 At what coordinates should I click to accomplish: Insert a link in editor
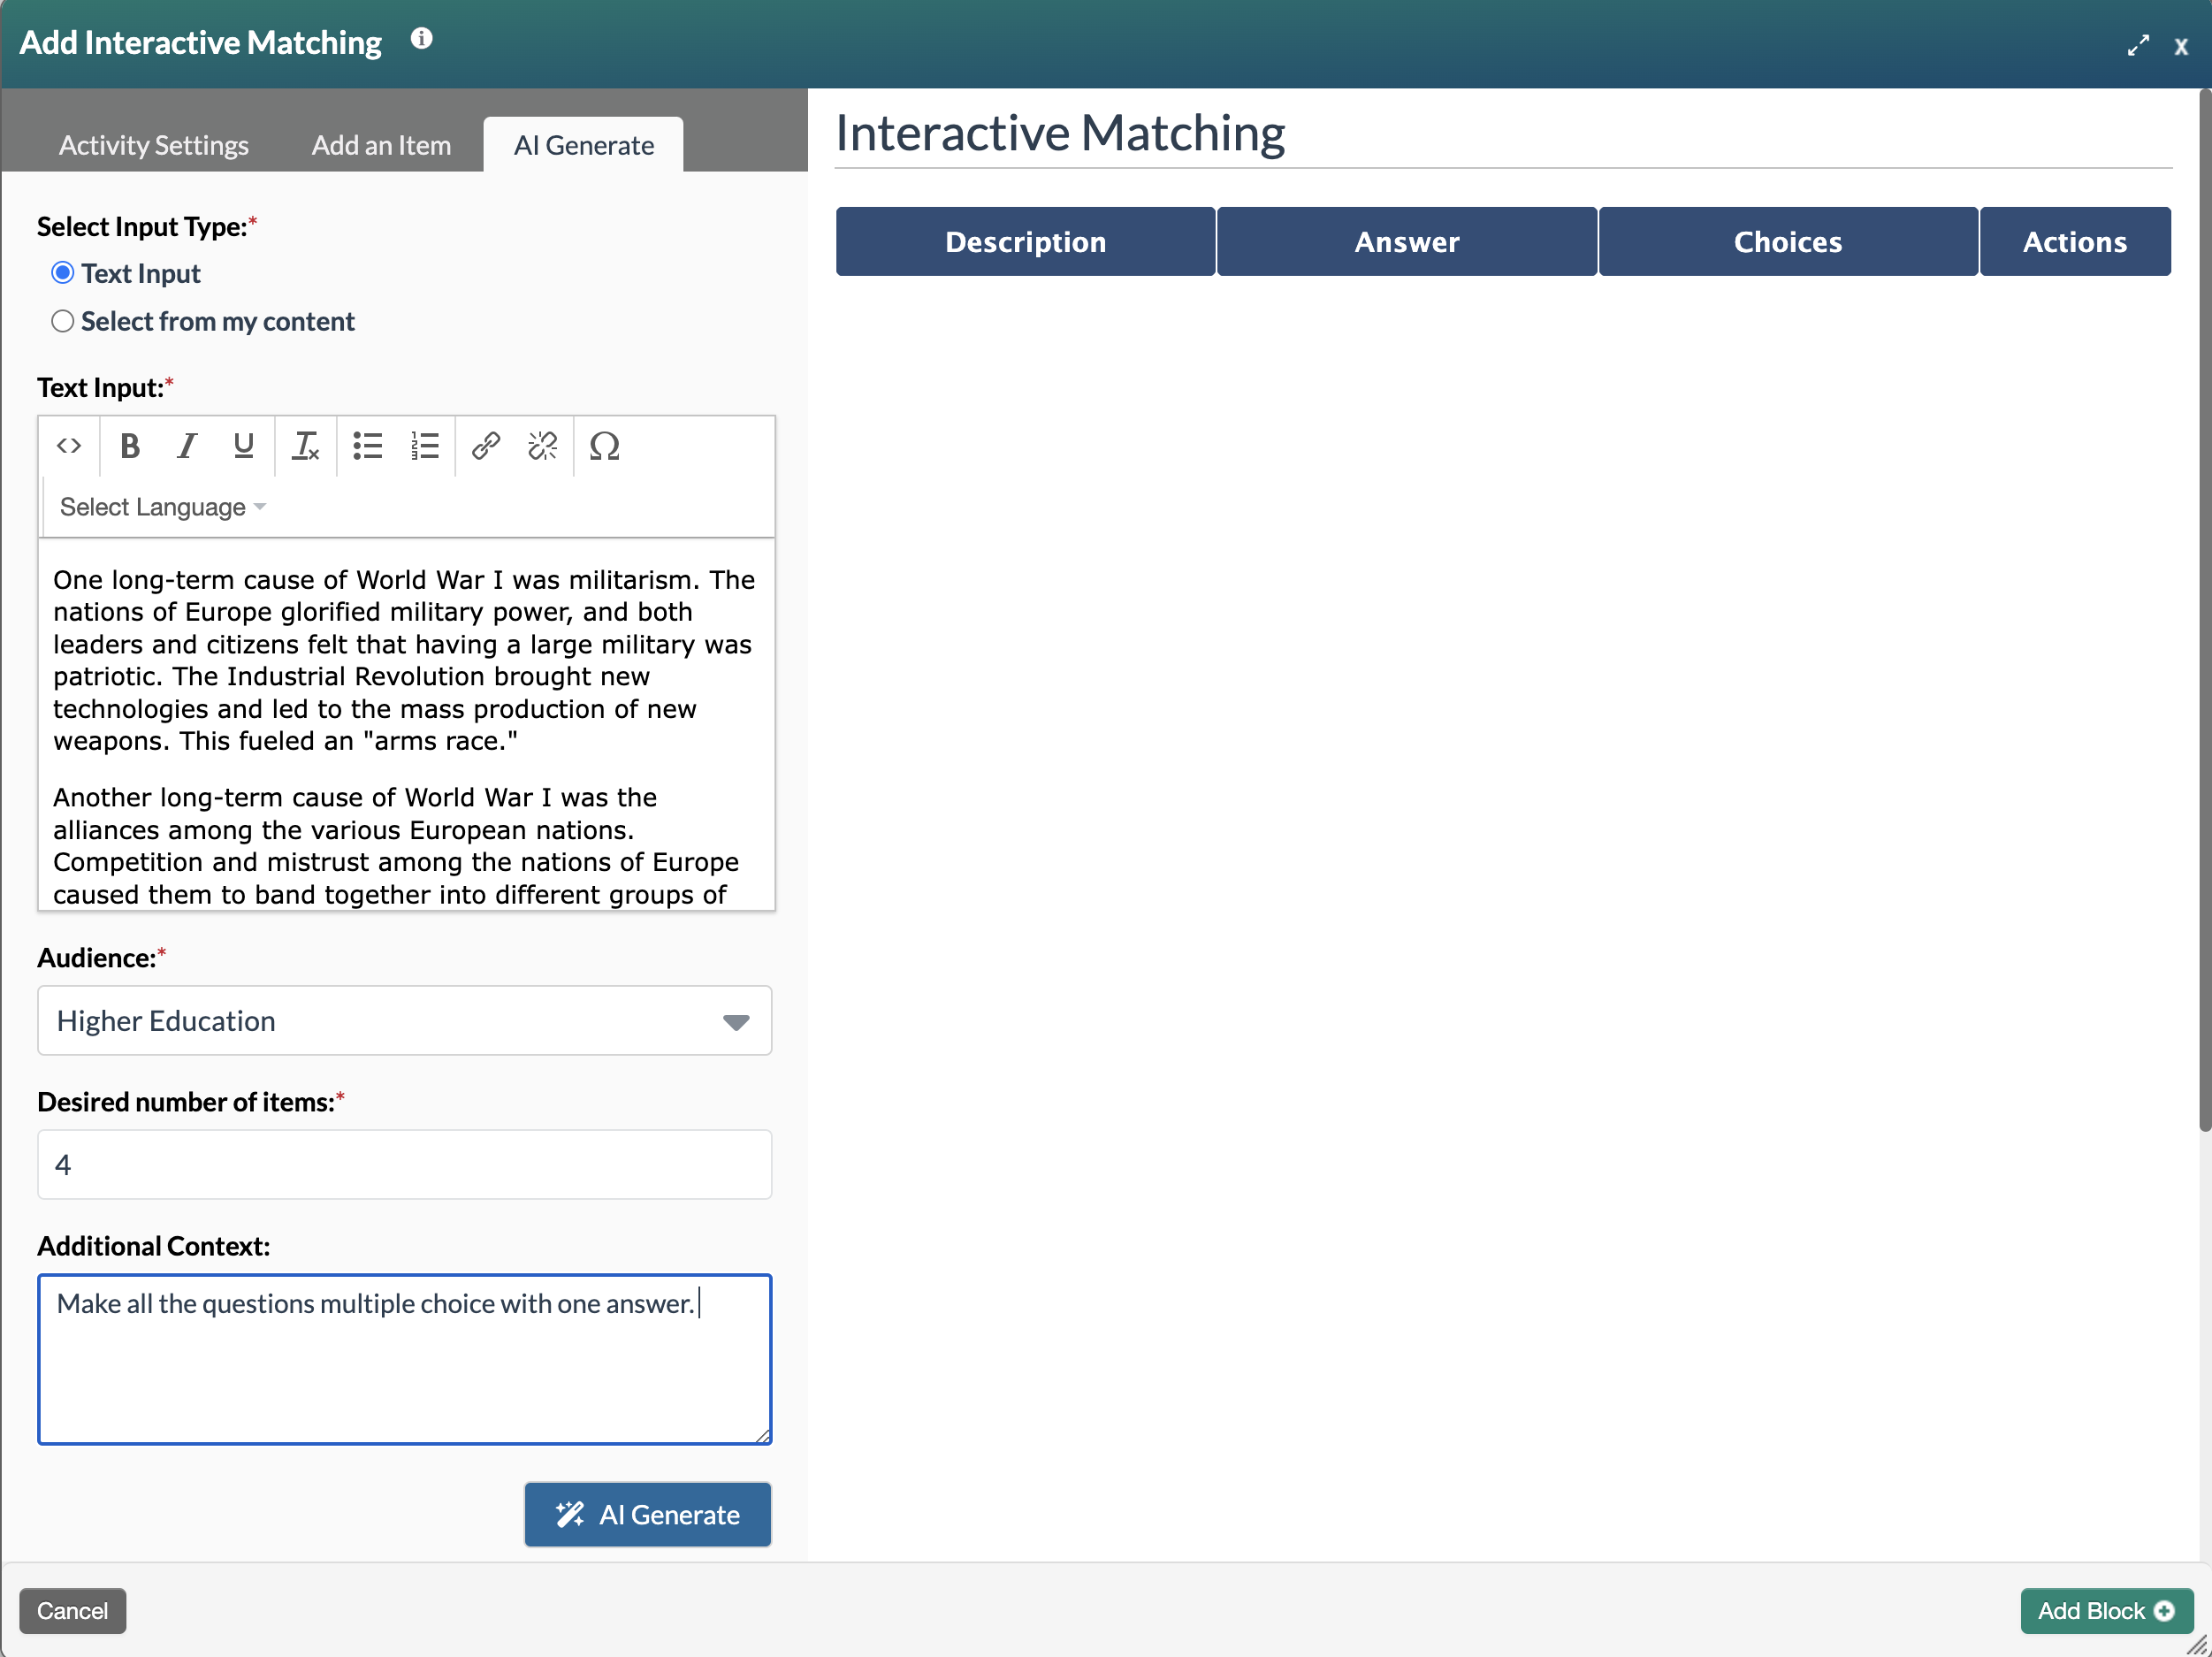(x=486, y=446)
